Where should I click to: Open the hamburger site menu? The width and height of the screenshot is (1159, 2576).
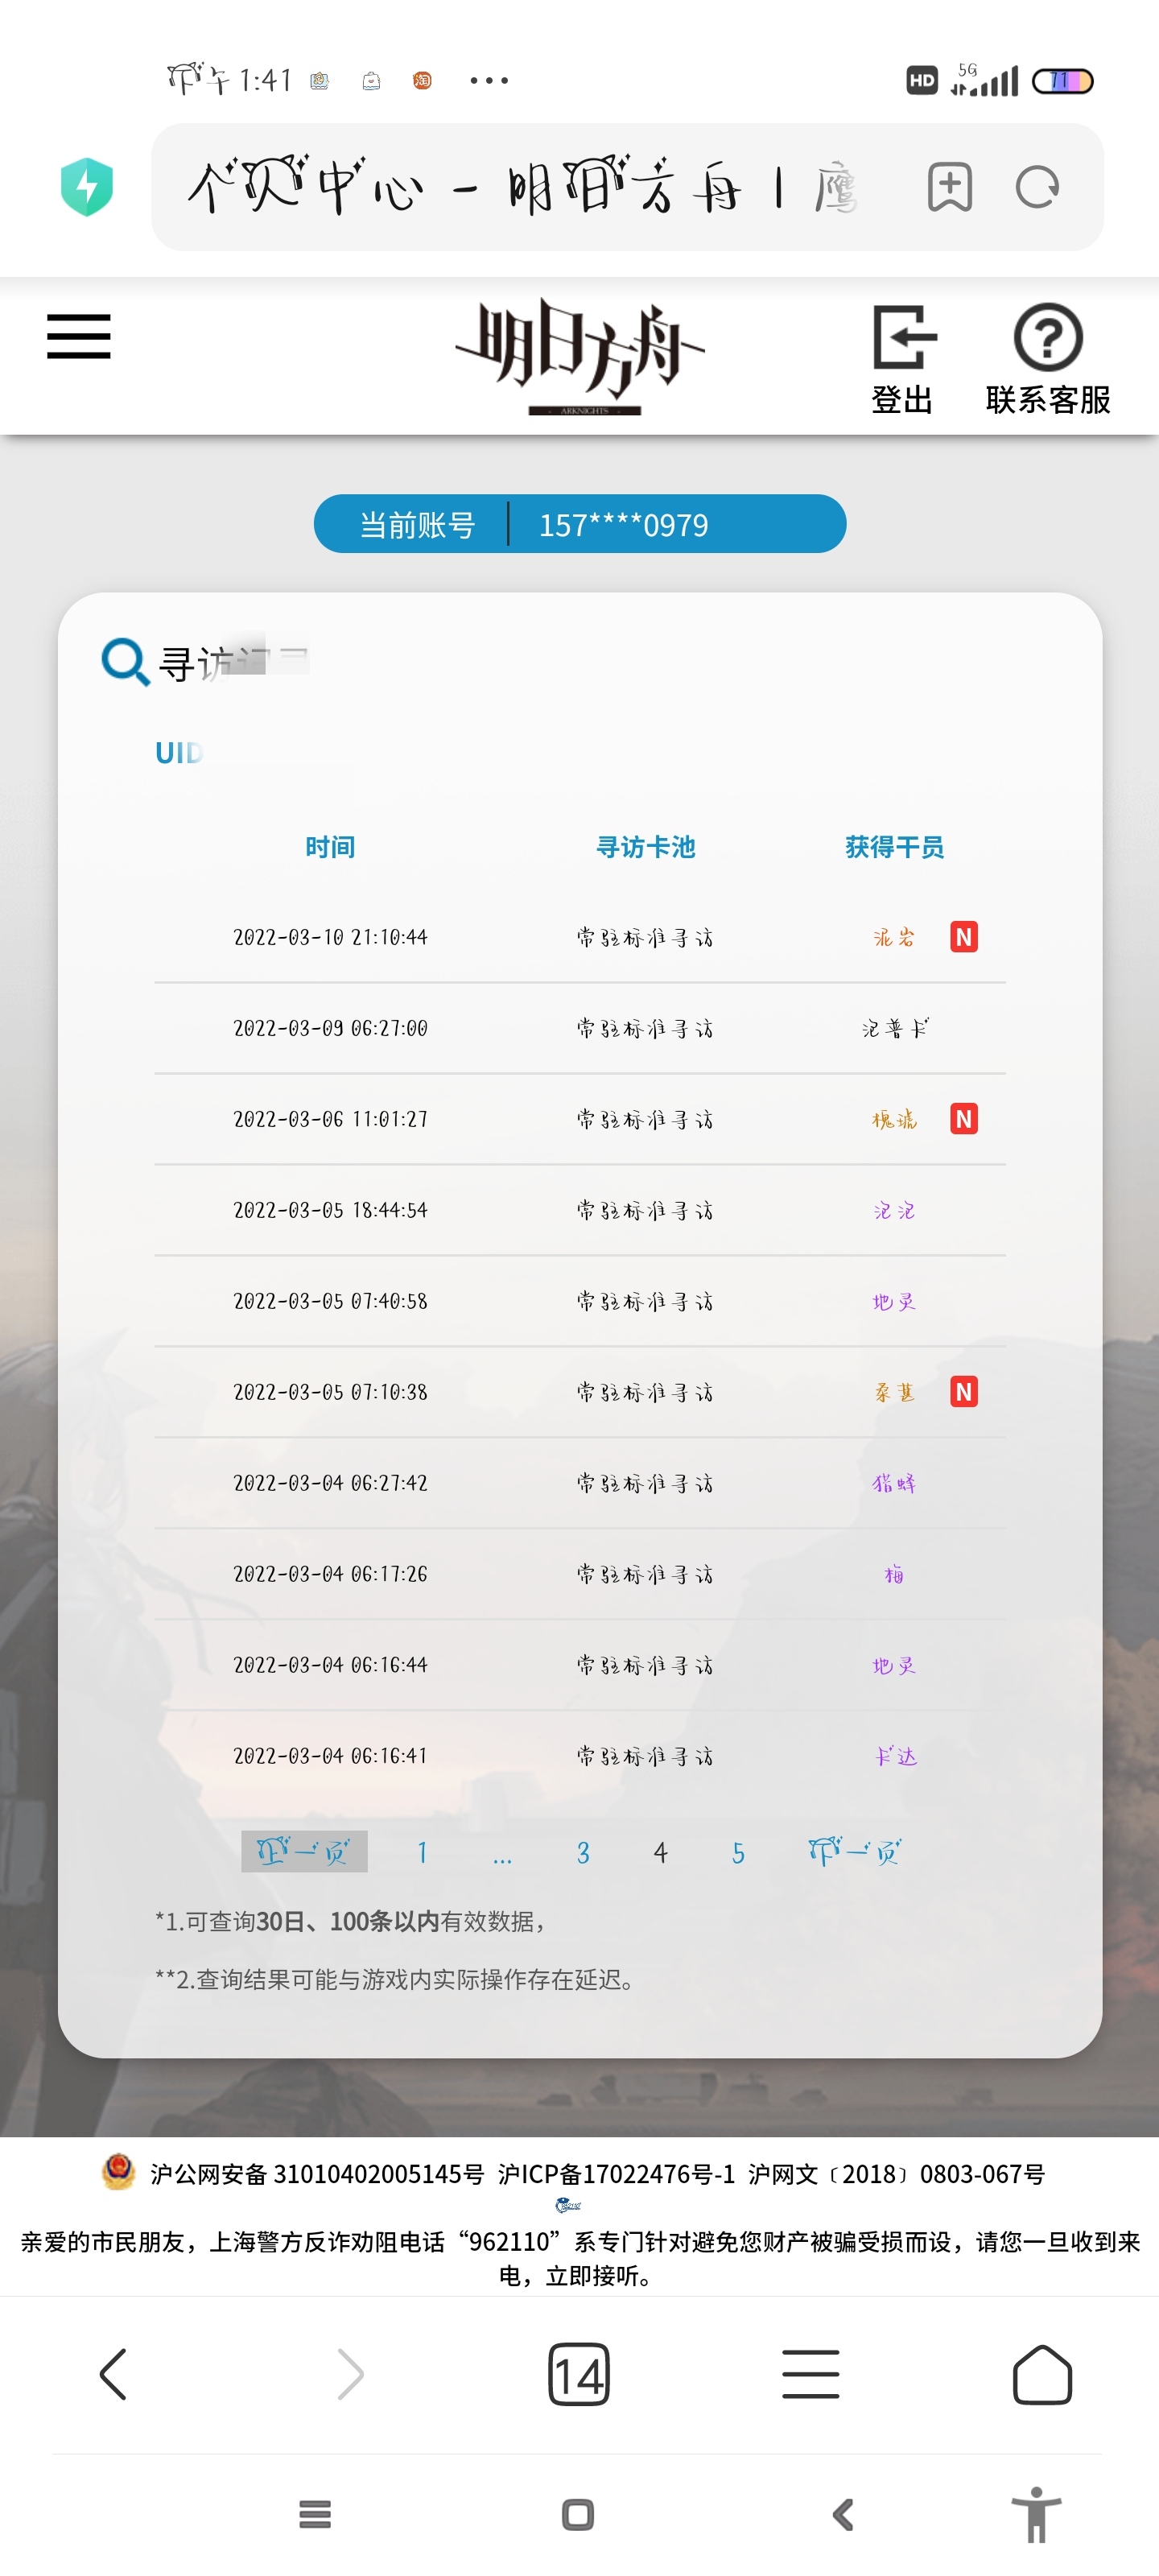79,336
